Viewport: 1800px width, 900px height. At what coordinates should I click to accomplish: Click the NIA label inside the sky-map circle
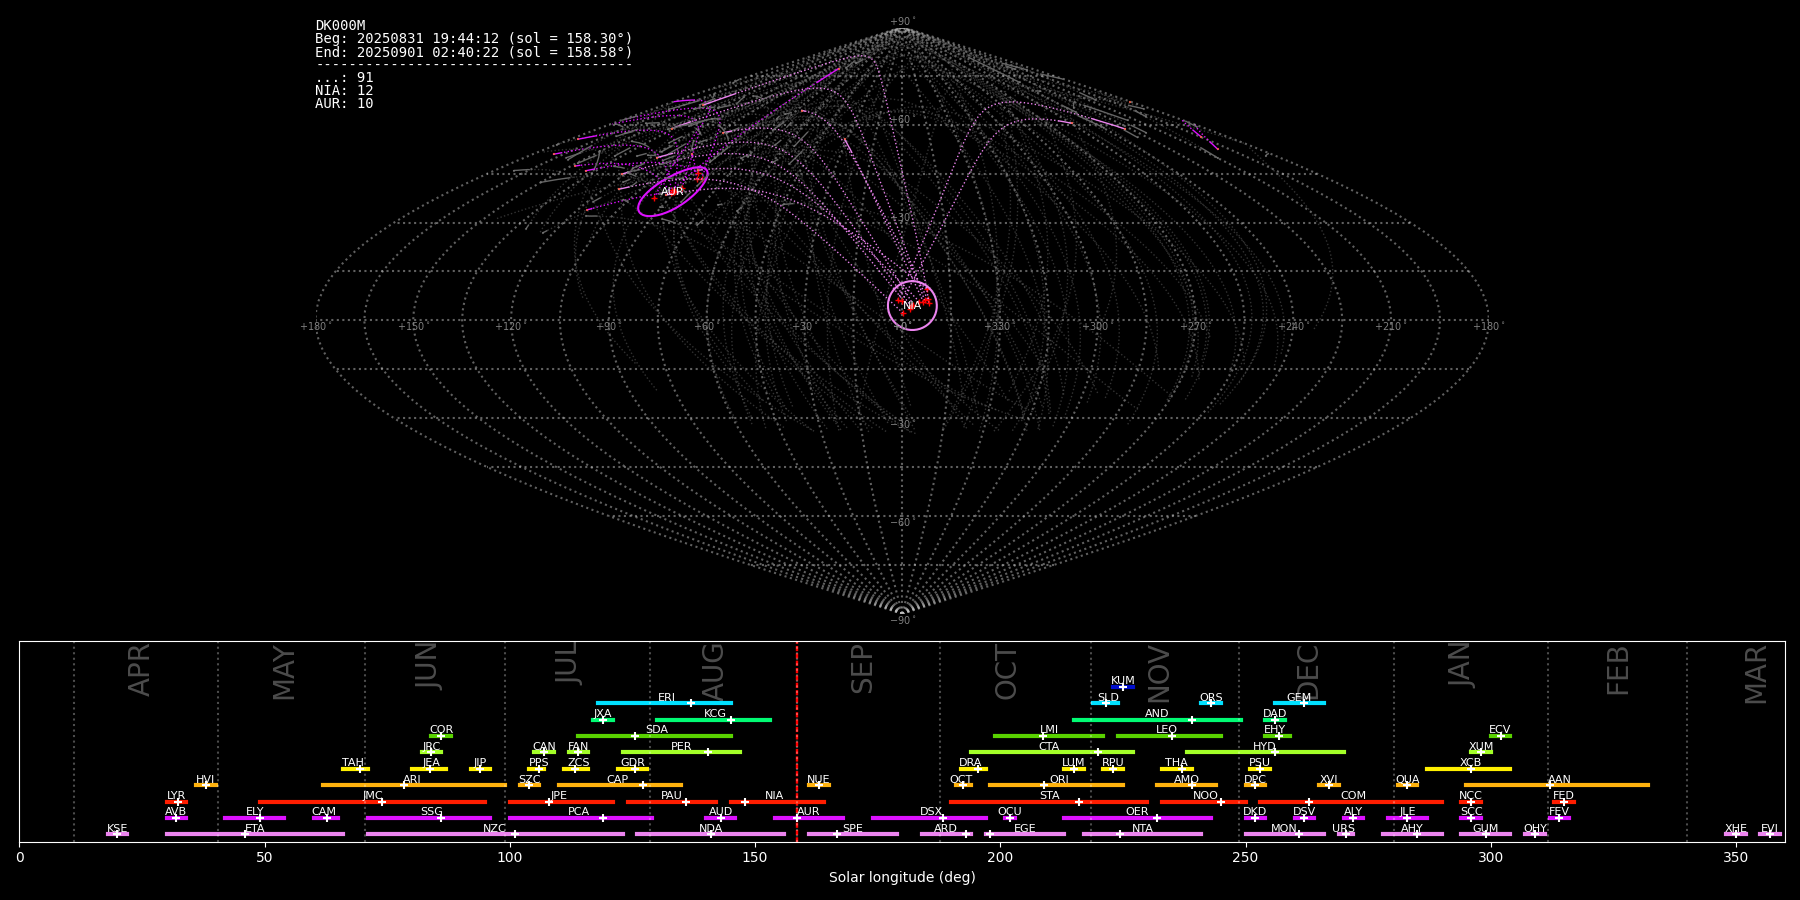click(x=912, y=306)
